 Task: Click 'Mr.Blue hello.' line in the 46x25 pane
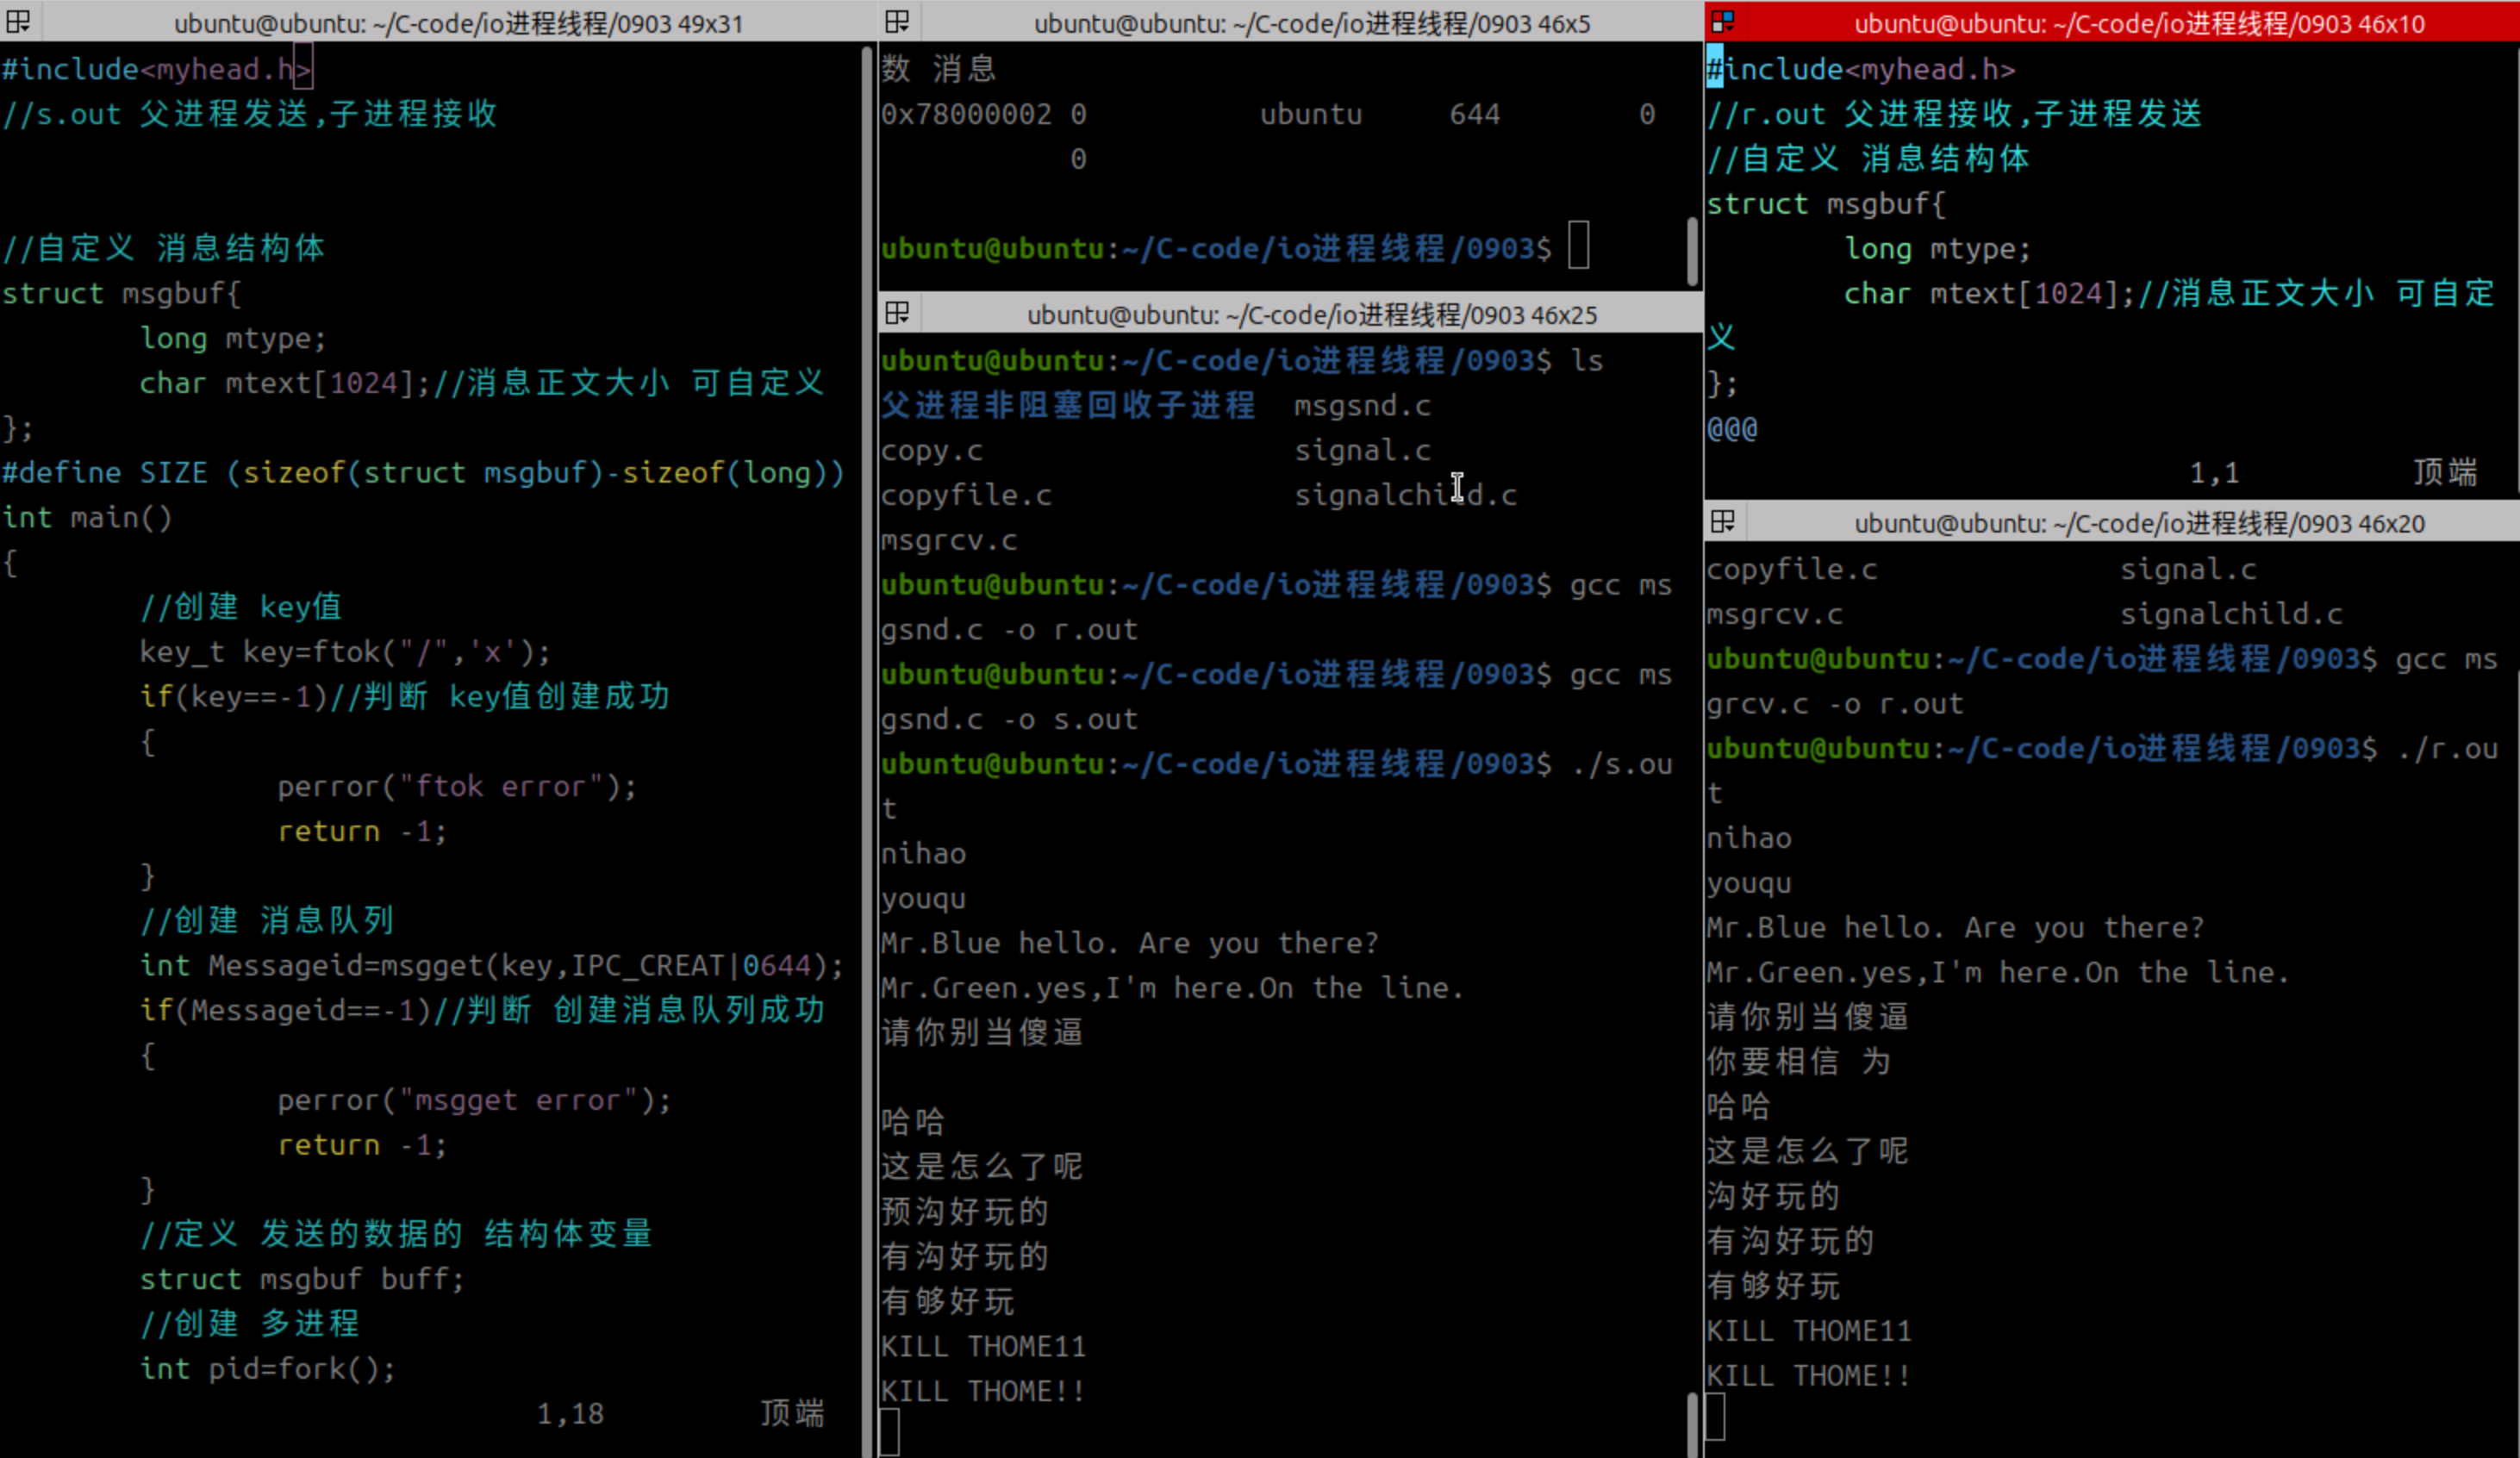coord(1130,943)
